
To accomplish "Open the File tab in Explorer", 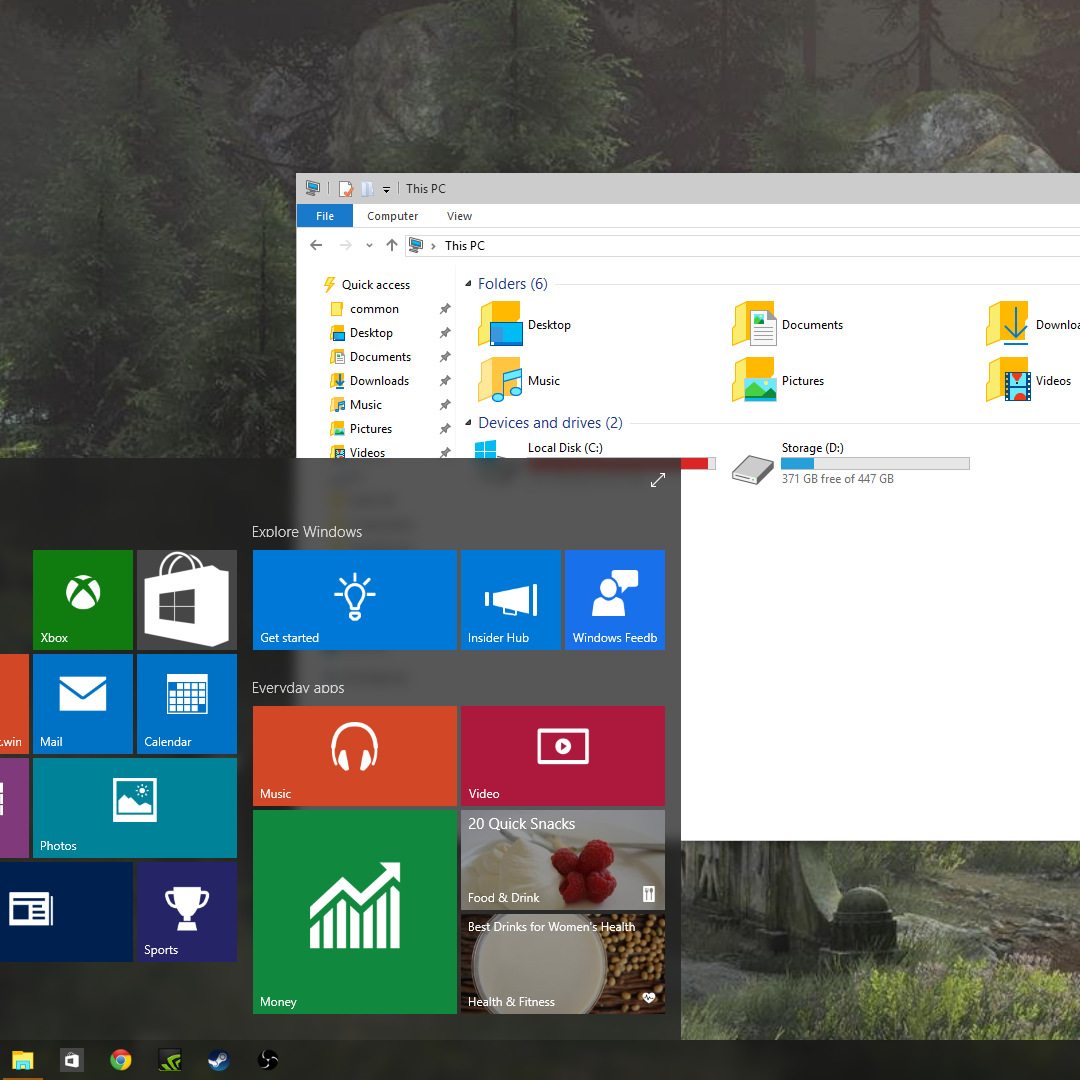I will pos(324,216).
